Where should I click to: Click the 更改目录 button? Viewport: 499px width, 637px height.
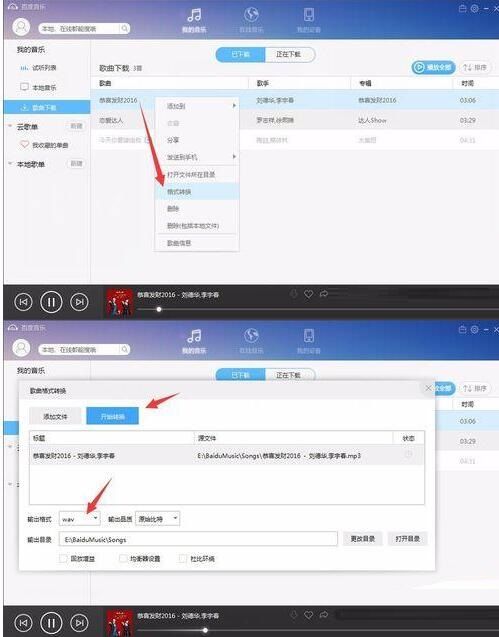click(362, 539)
